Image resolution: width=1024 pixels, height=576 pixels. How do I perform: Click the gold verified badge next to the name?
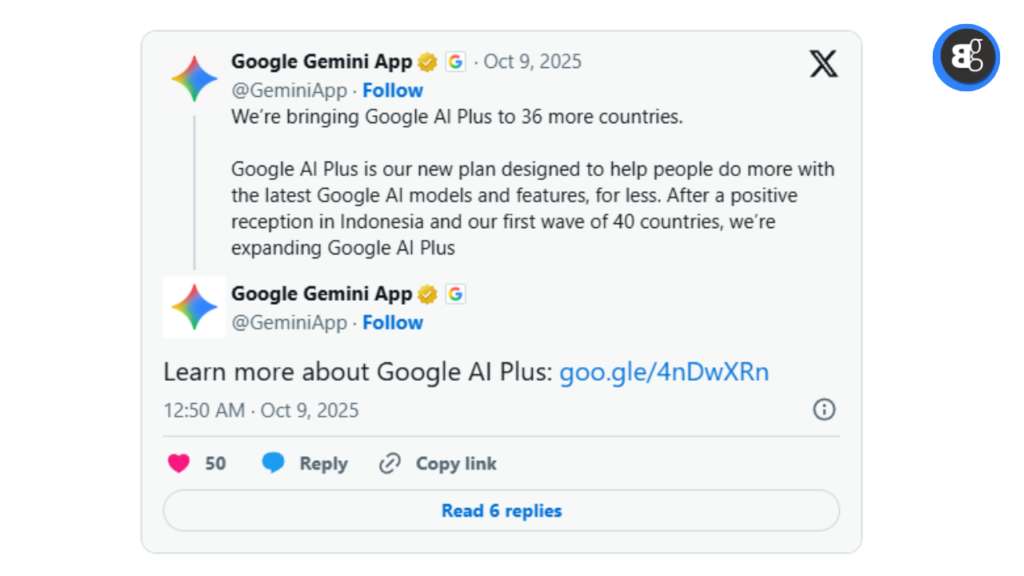click(x=427, y=61)
